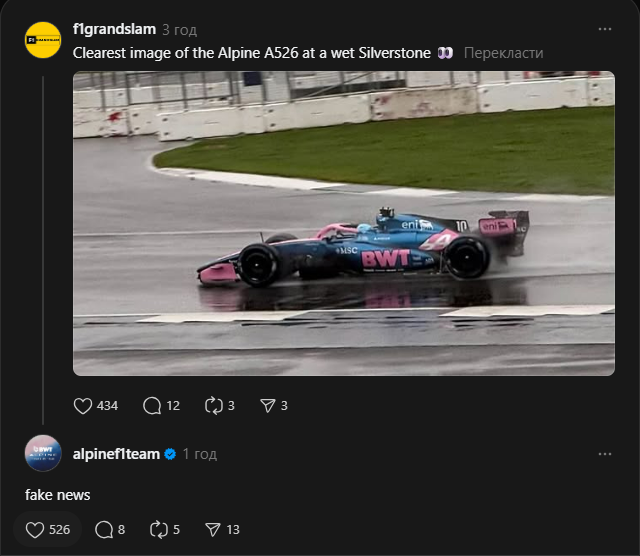The image size is (640, 556).
Task: Go to f1grandslam username link
Action: click(114, 29)
